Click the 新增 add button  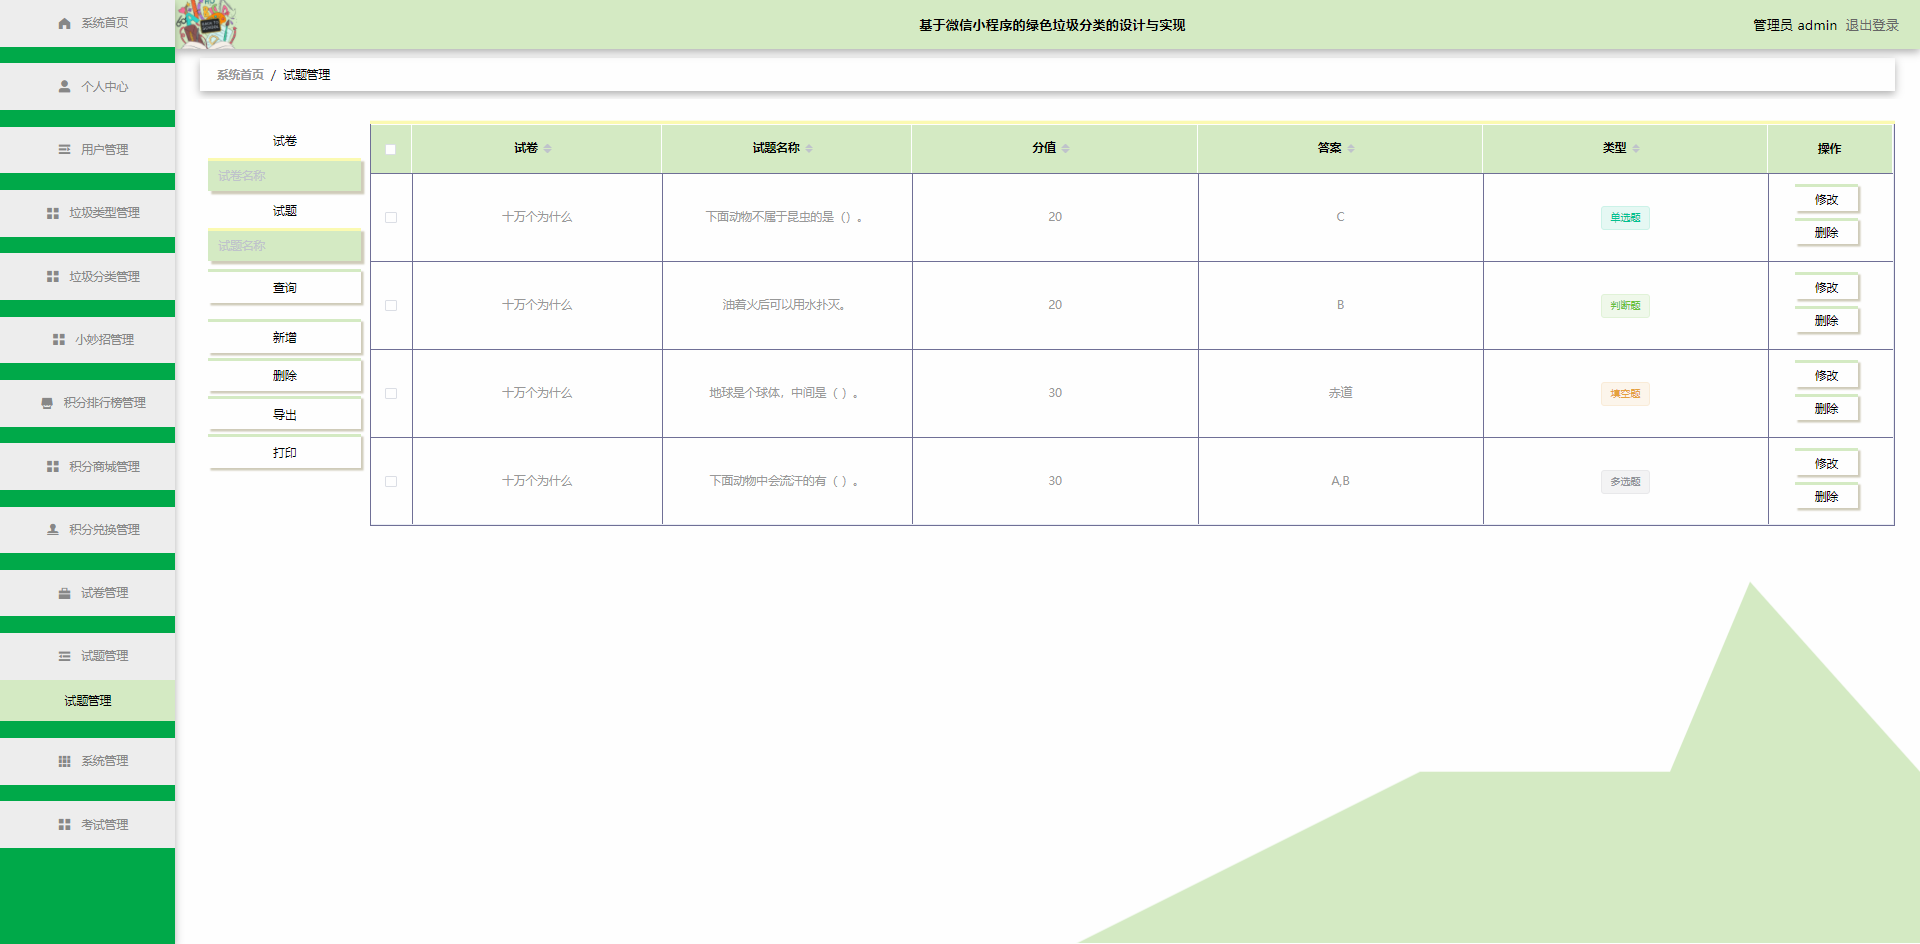(x=285, y=338)
